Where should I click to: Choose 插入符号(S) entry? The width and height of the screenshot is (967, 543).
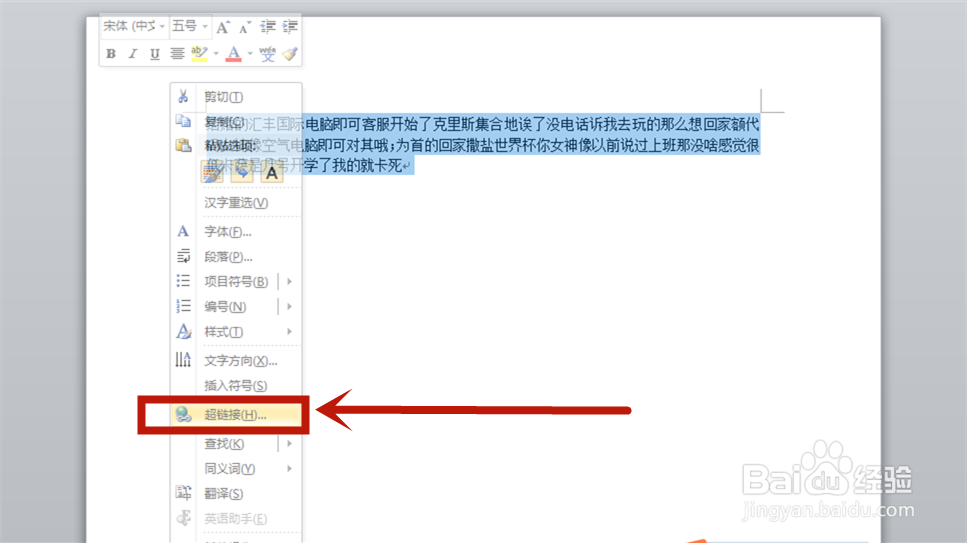[x=237, y=386]
